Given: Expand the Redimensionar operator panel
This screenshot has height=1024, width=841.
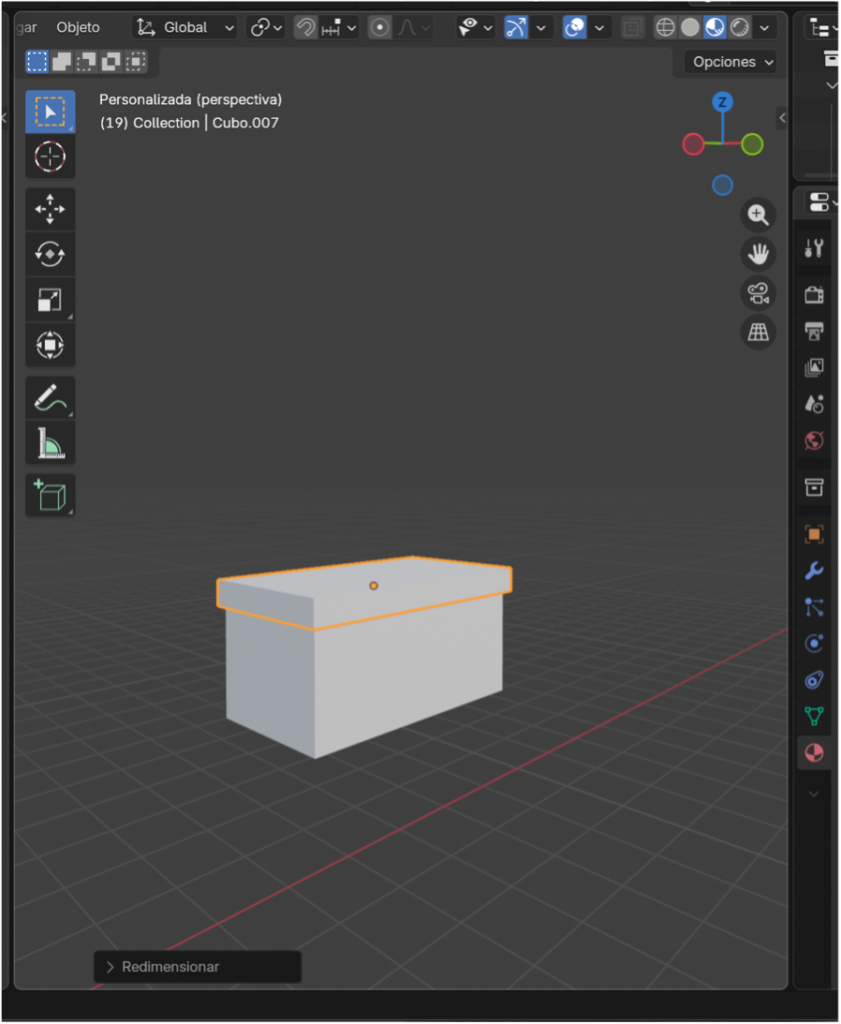Looking at the screenshot, I should (x=110, y=967).
